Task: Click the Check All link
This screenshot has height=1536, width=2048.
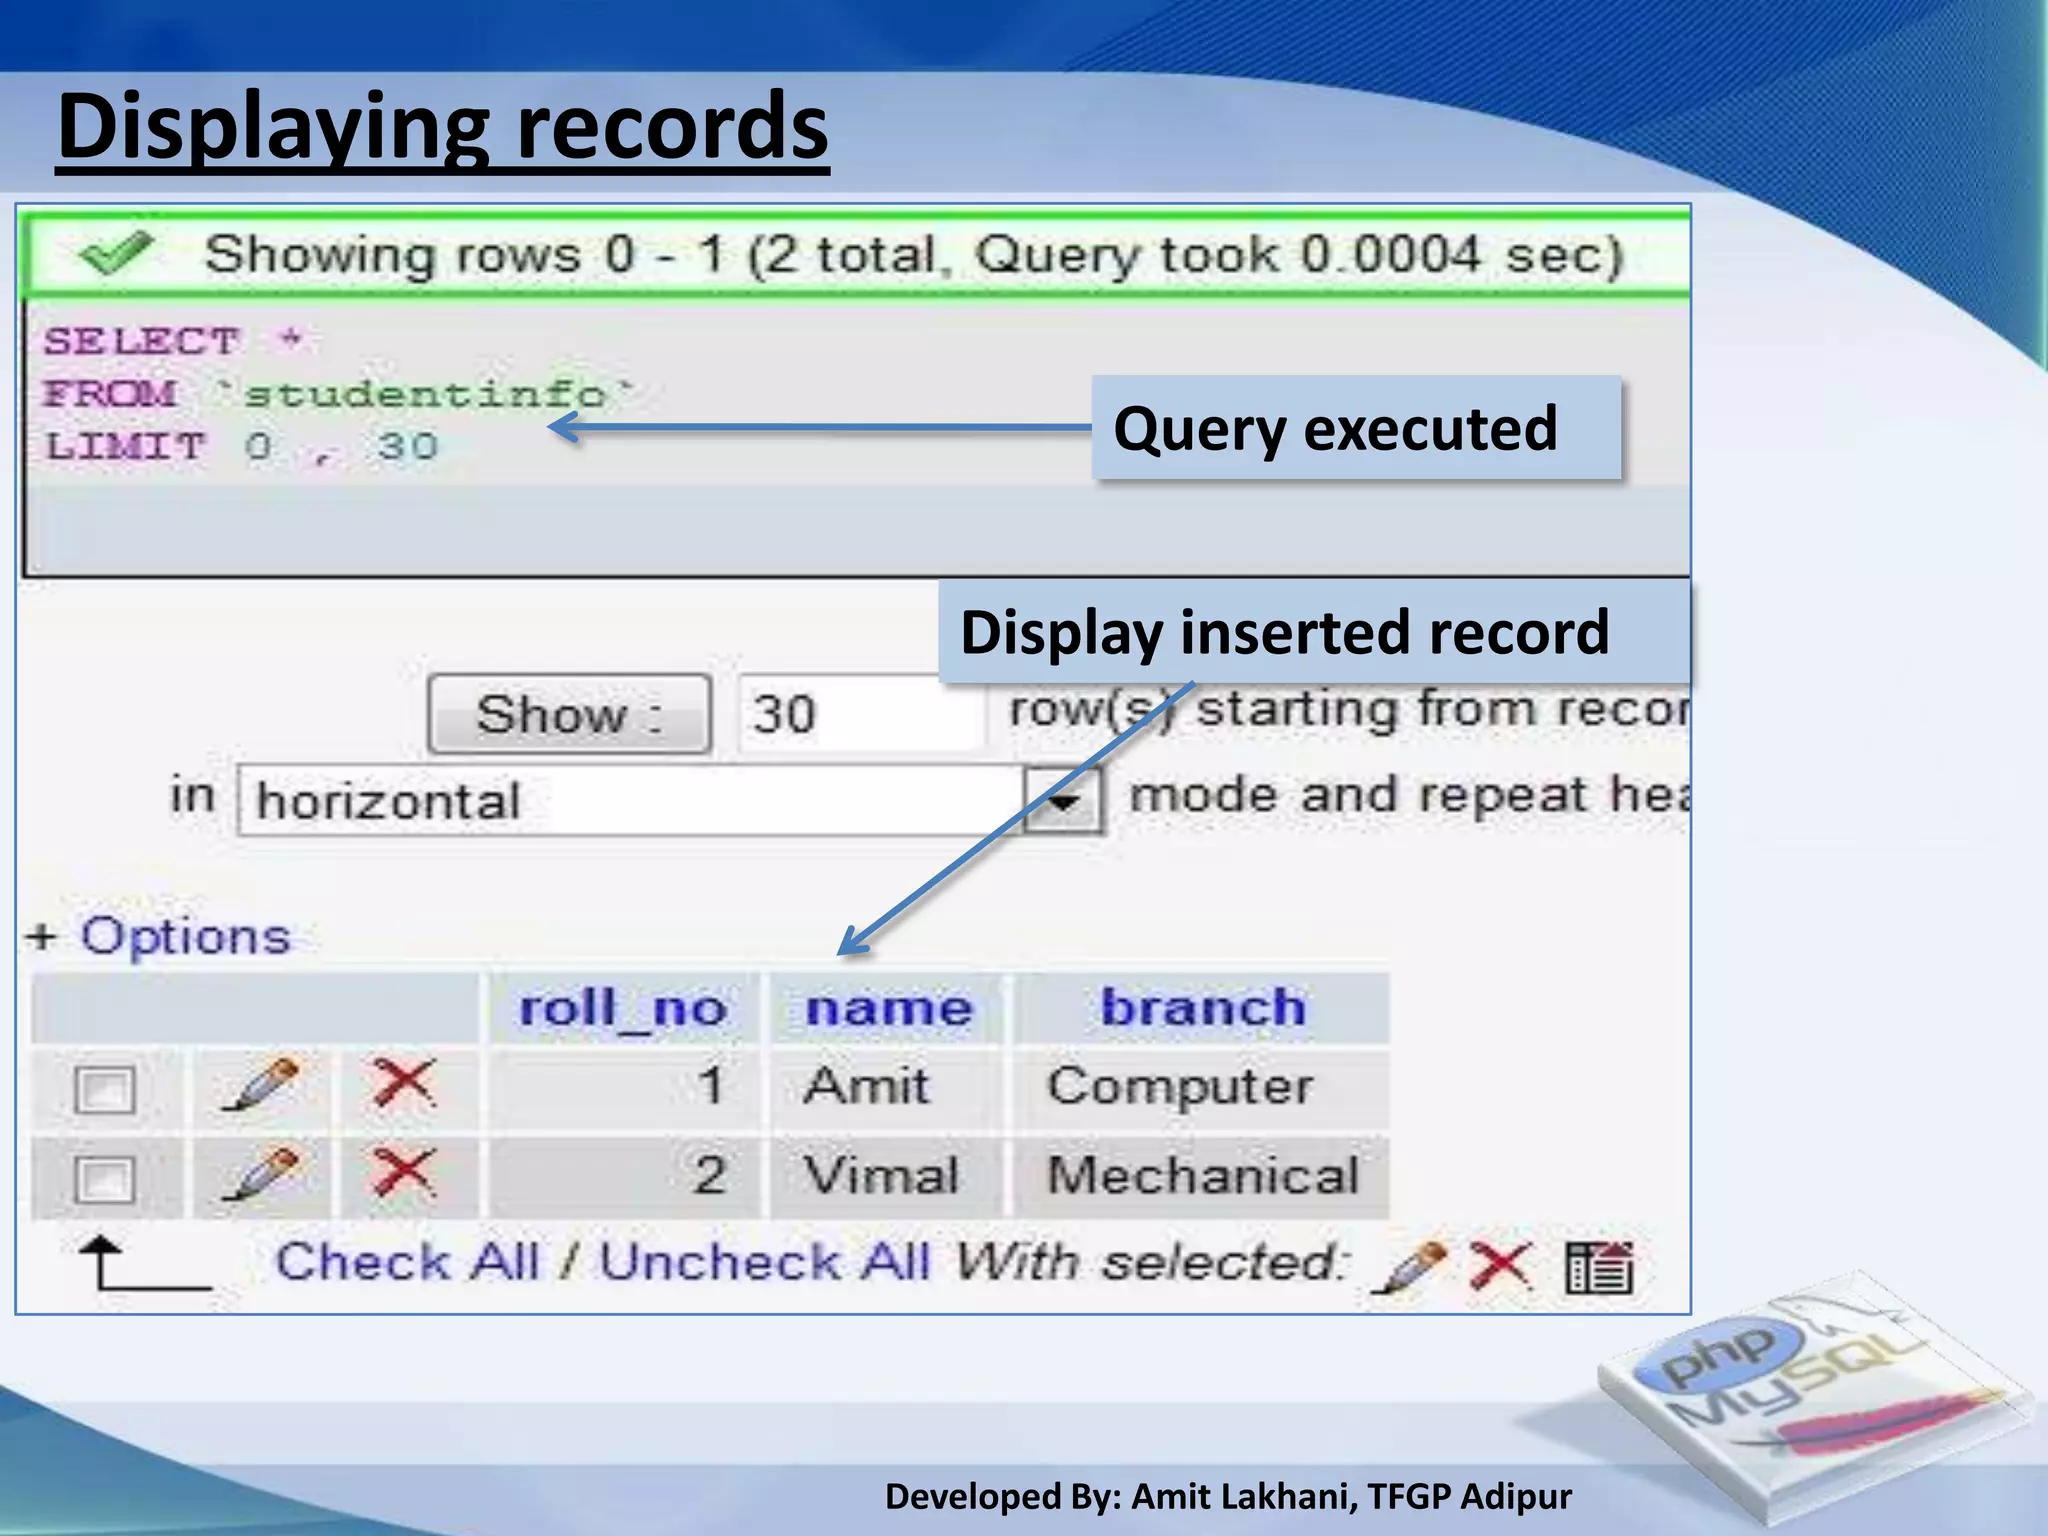Action: 408,1262
